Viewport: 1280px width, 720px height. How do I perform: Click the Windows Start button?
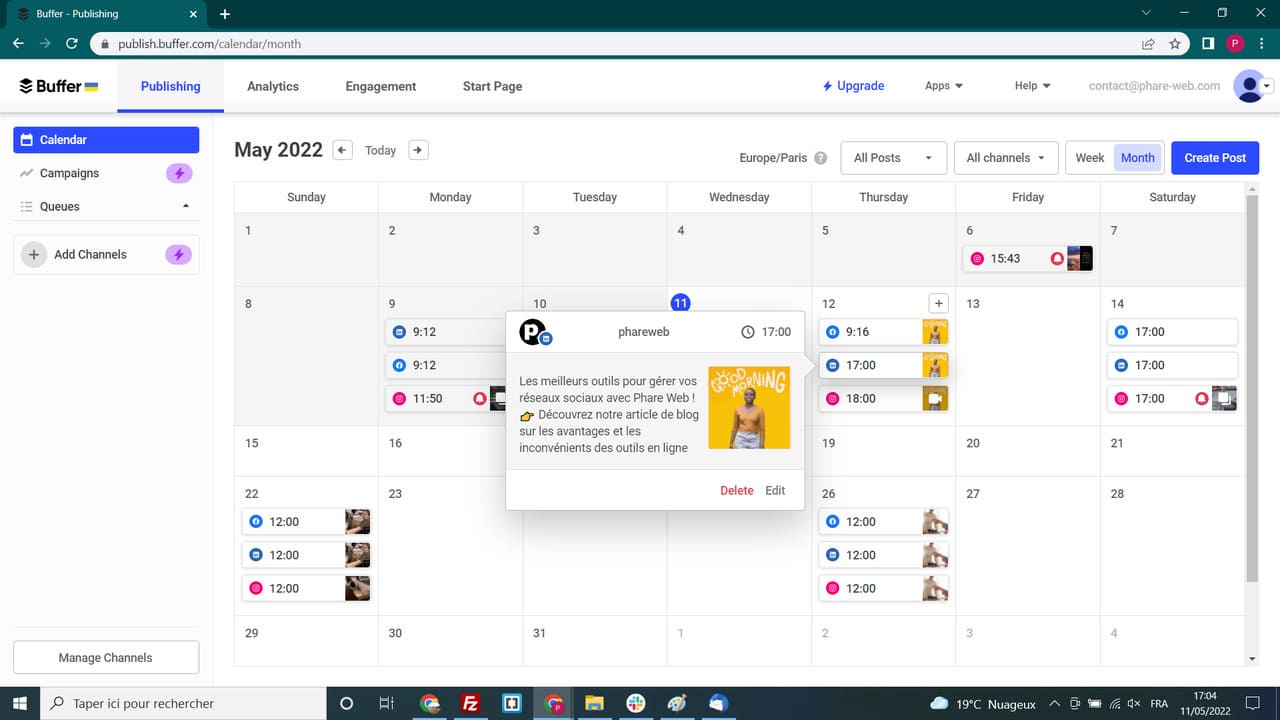(x=20, y=703)
